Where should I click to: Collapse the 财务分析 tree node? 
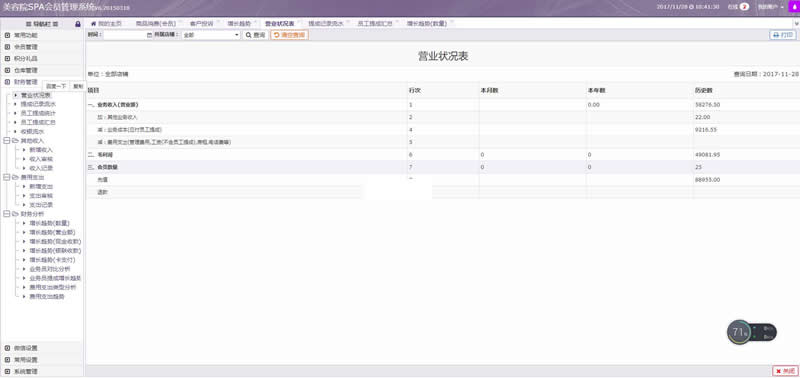7,214
